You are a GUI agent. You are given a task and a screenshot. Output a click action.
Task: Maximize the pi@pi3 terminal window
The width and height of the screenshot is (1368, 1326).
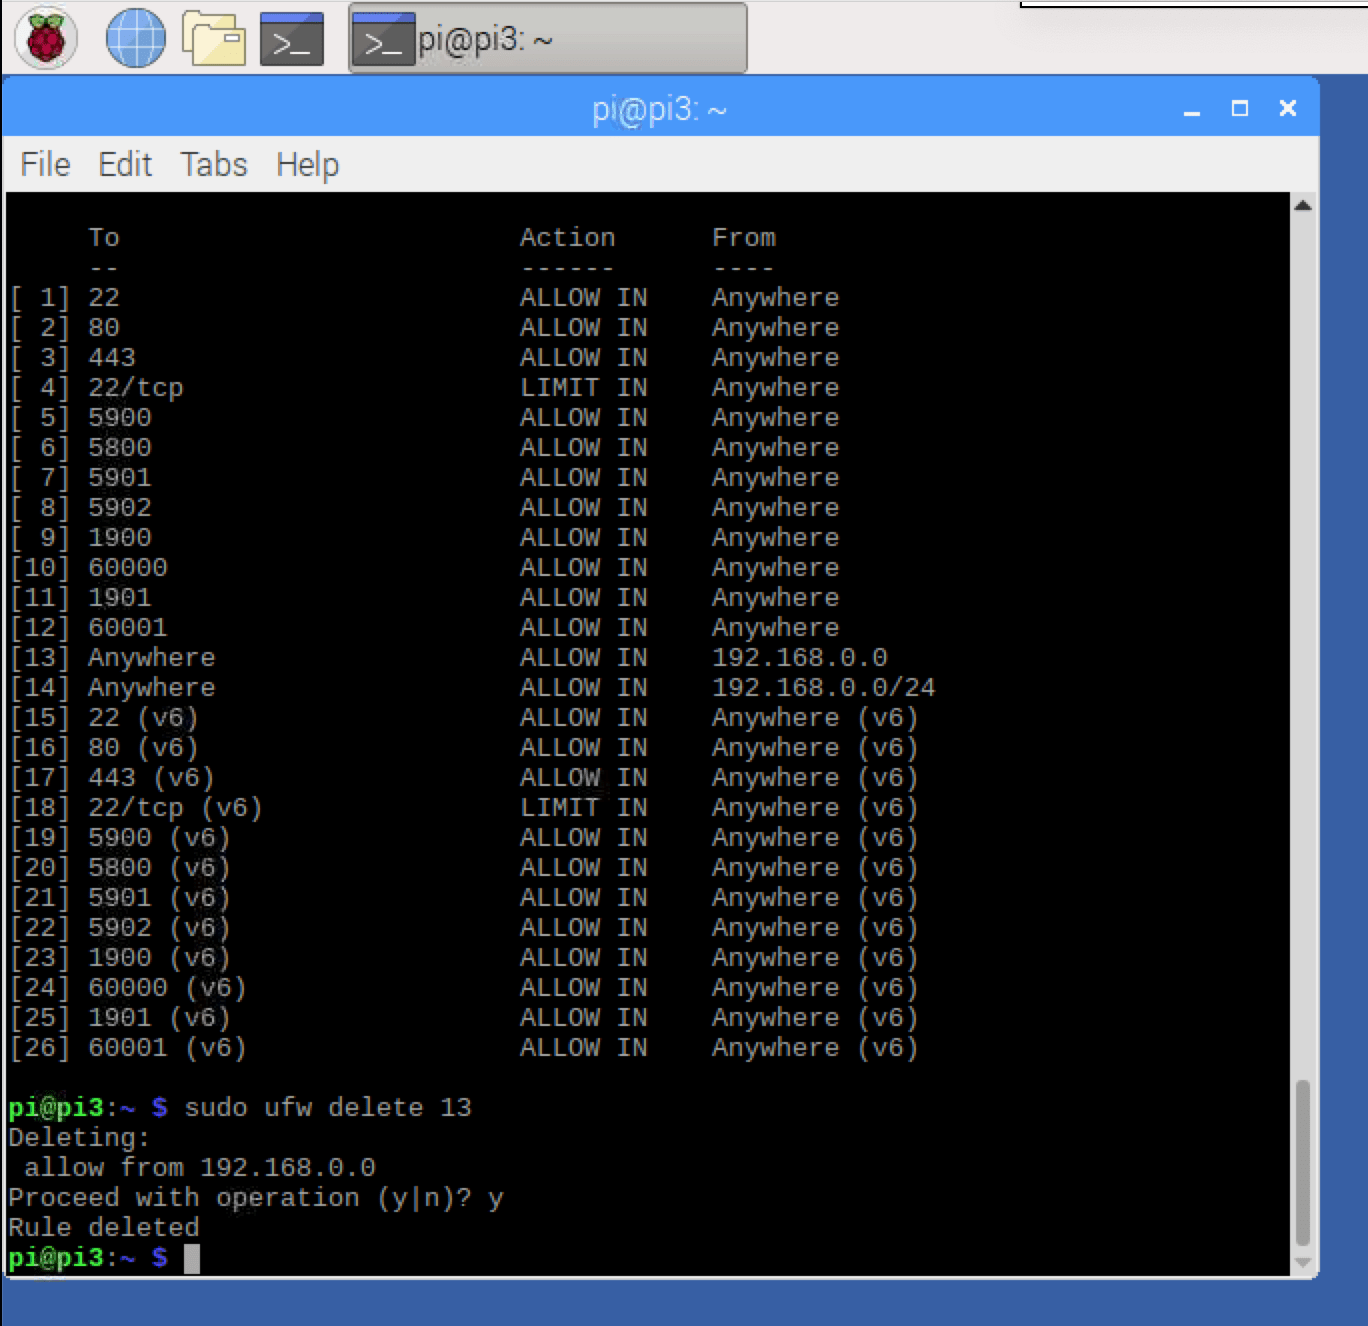coord(1240,108)
